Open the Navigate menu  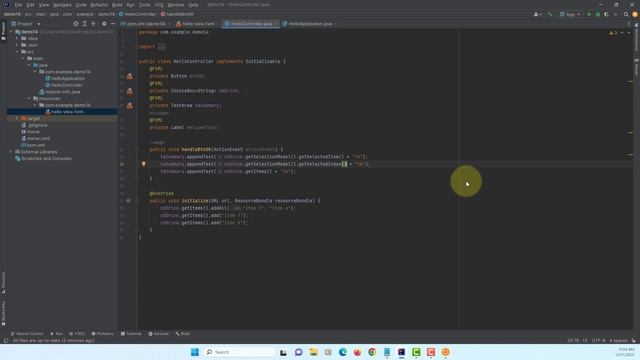click(62, 5)
